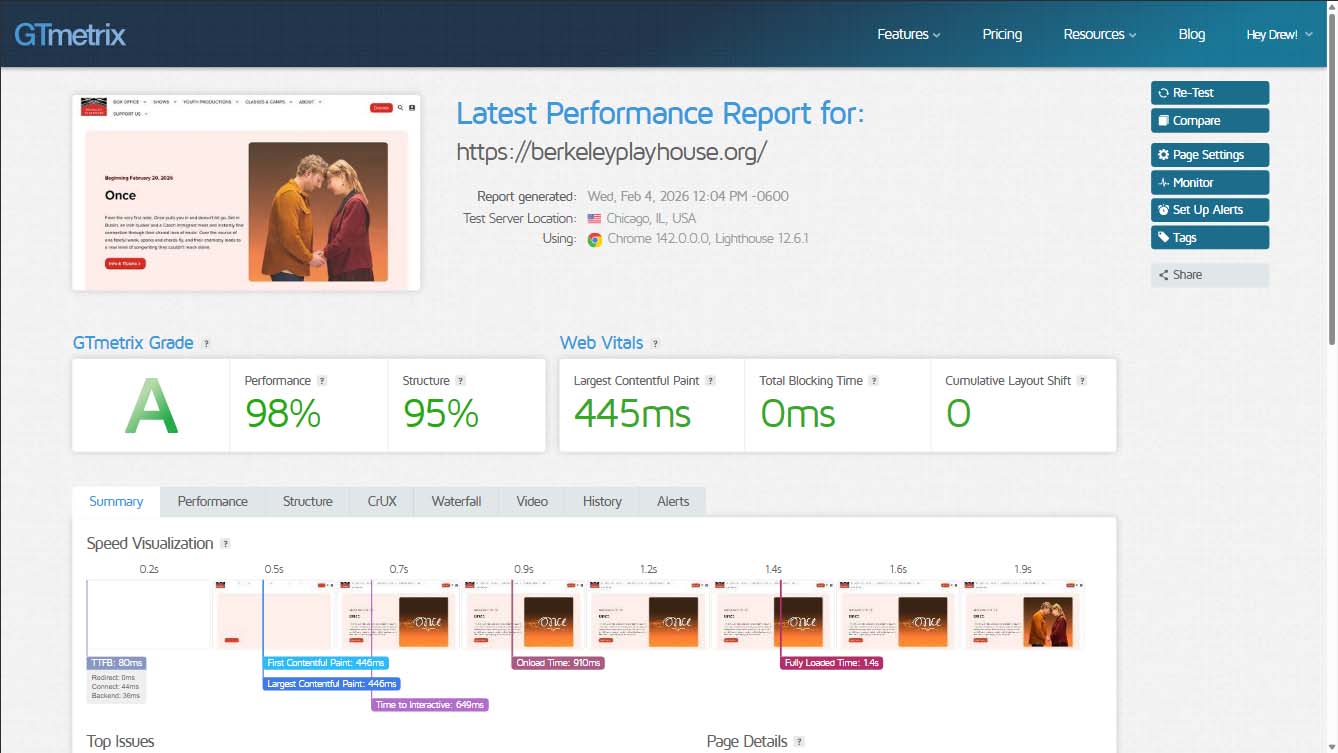Open help for Cumulative Layout Shift
1338x753 pixels.
[x=1082, y=381]
